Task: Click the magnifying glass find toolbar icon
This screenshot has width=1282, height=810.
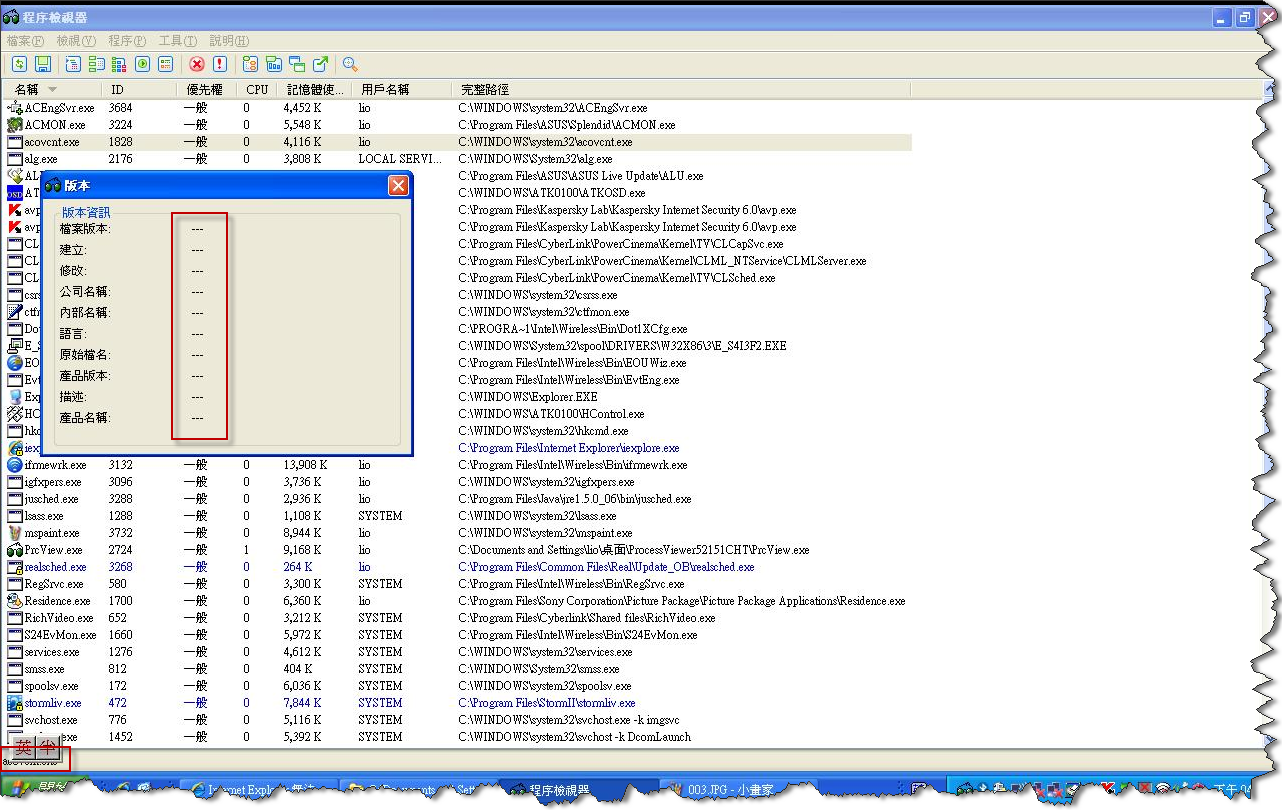Action: (350, 64)
